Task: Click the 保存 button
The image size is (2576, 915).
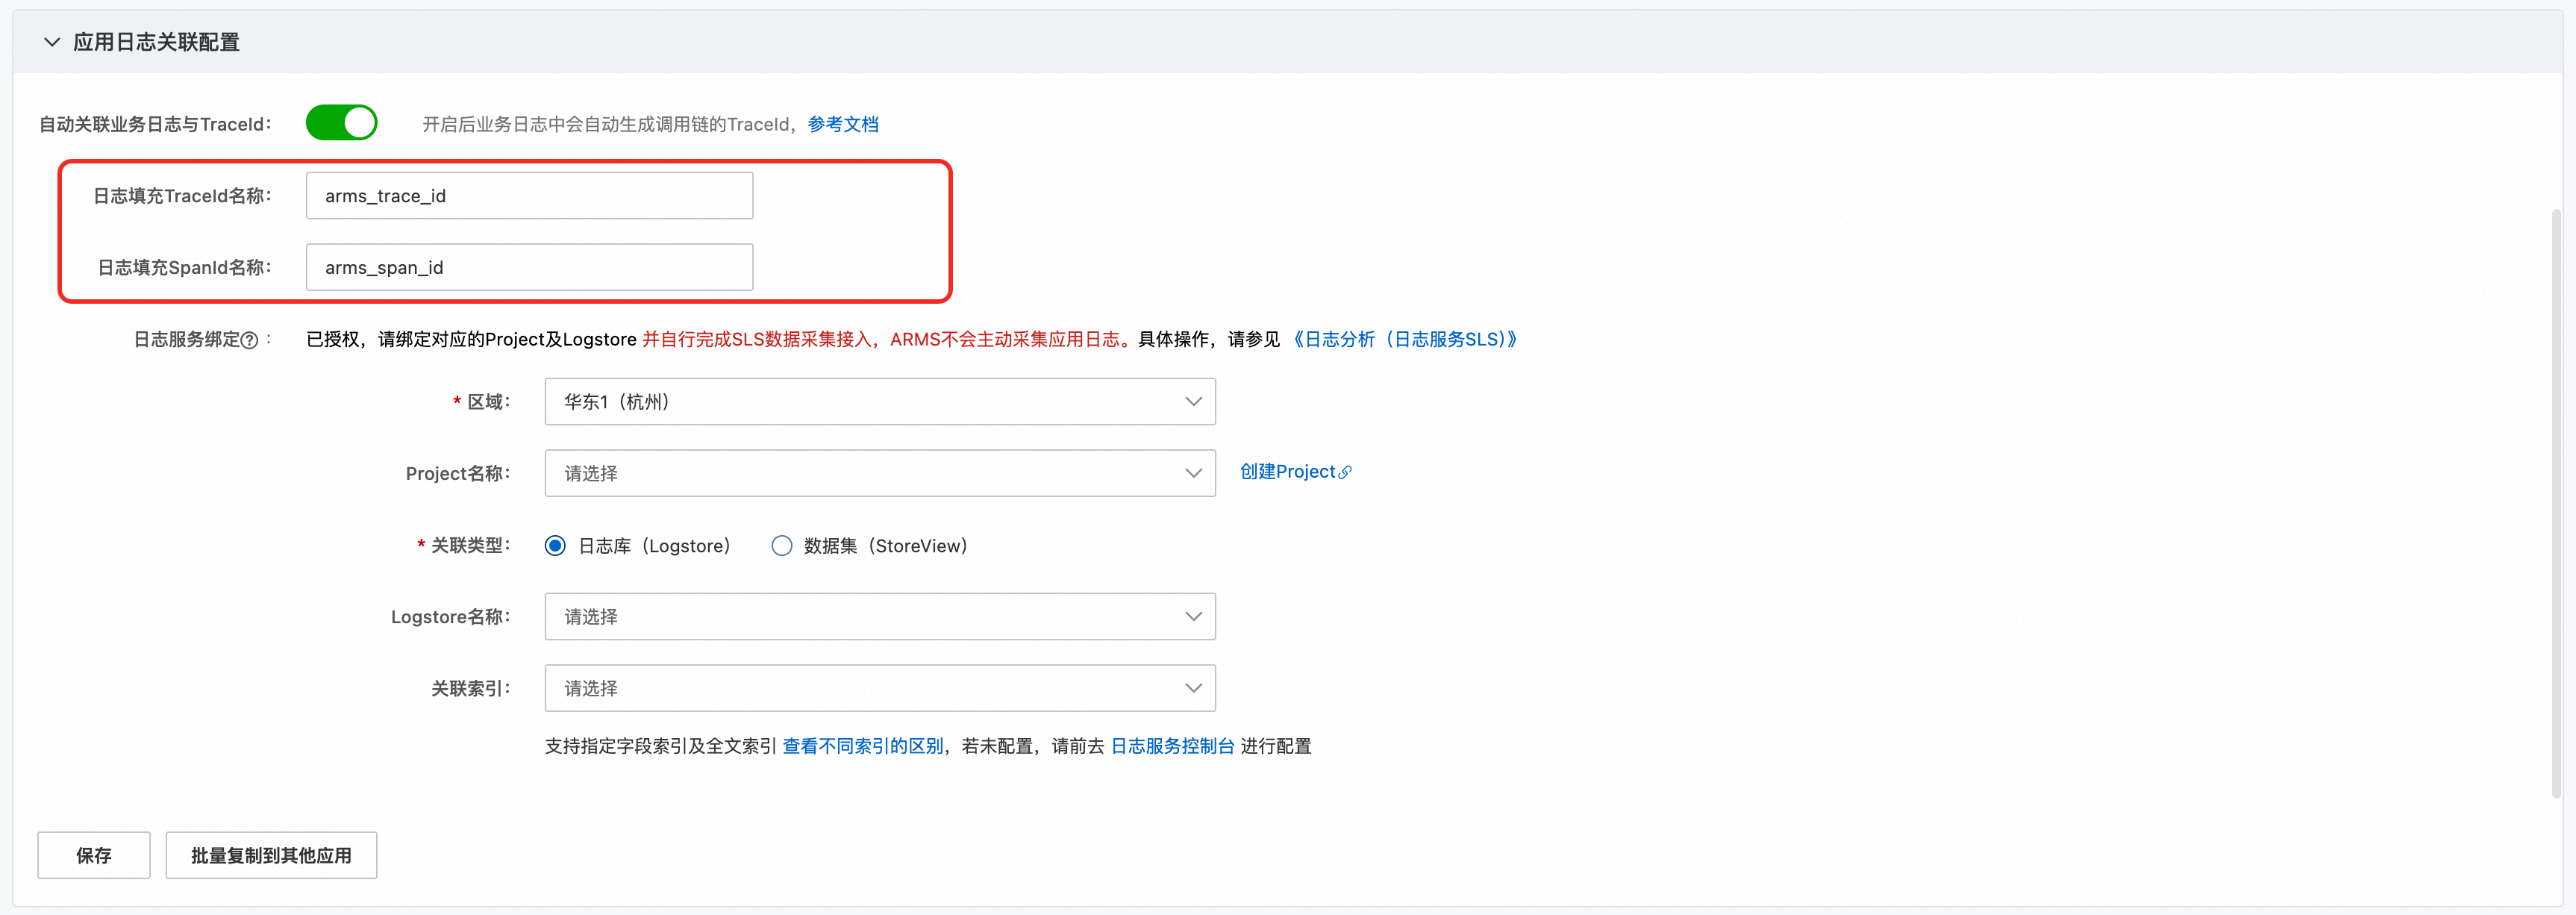Action: (94, 855)
